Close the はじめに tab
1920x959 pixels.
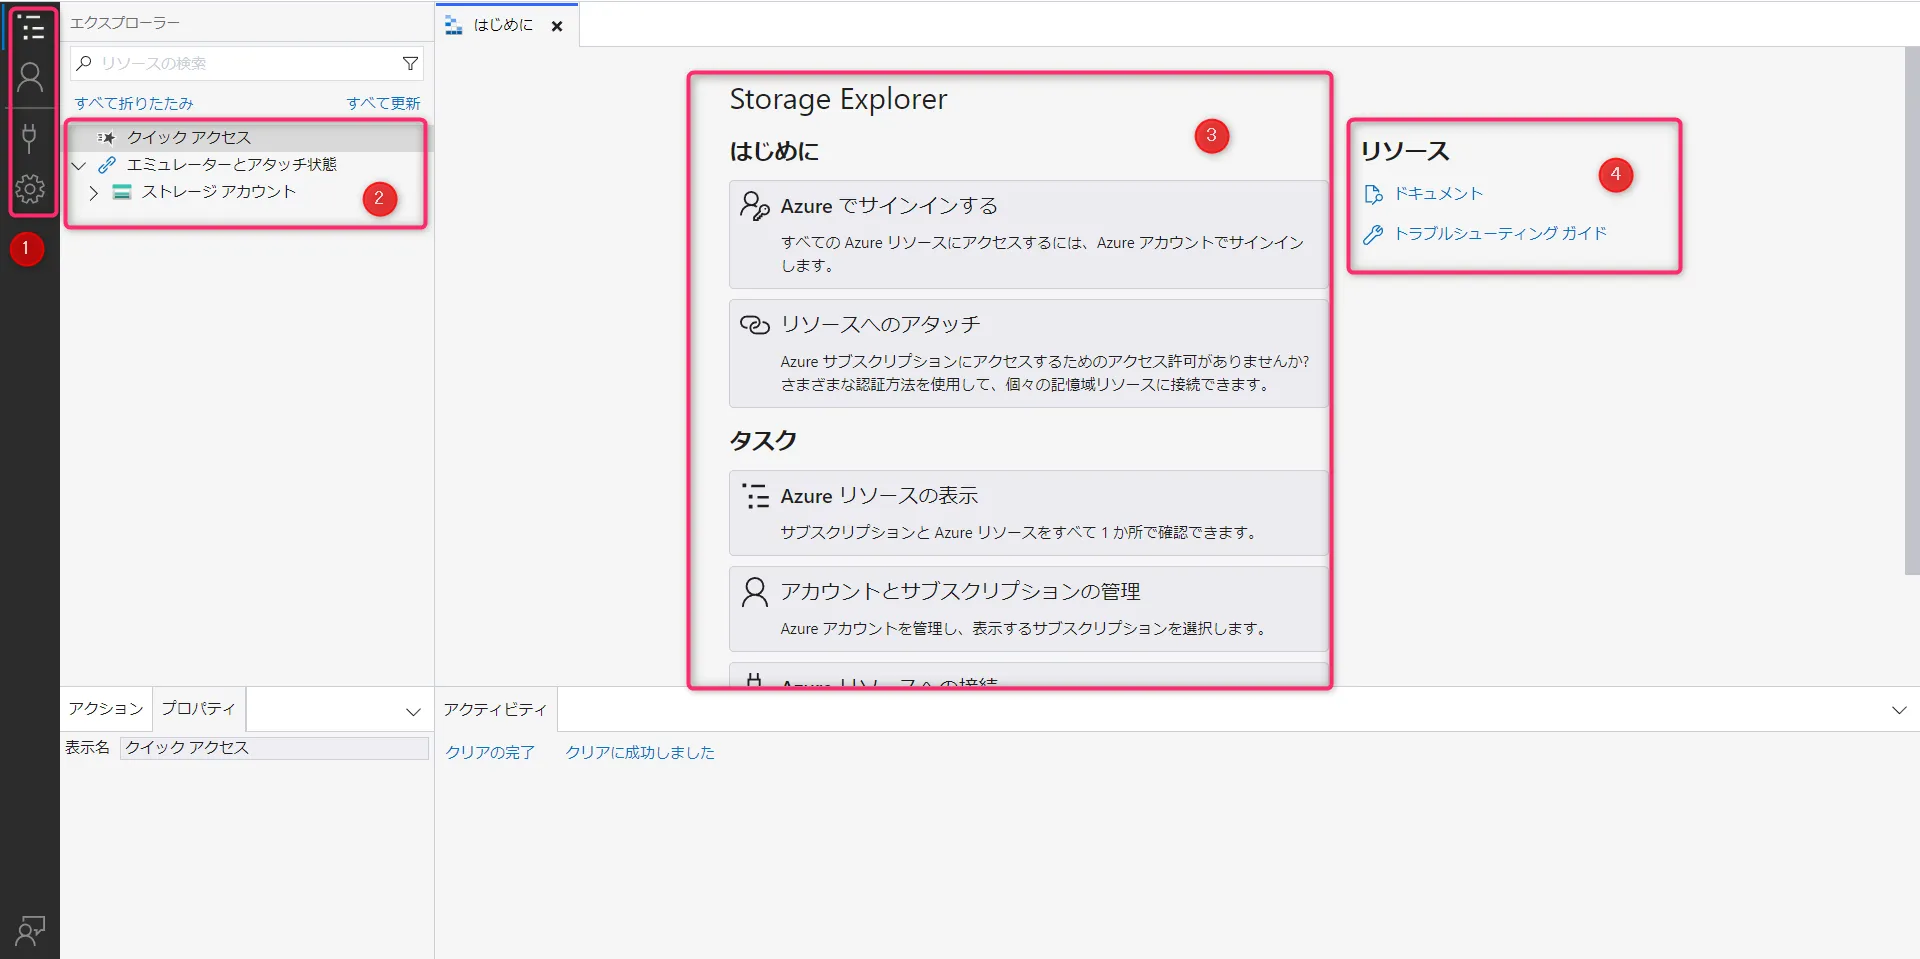click(557, 26)
